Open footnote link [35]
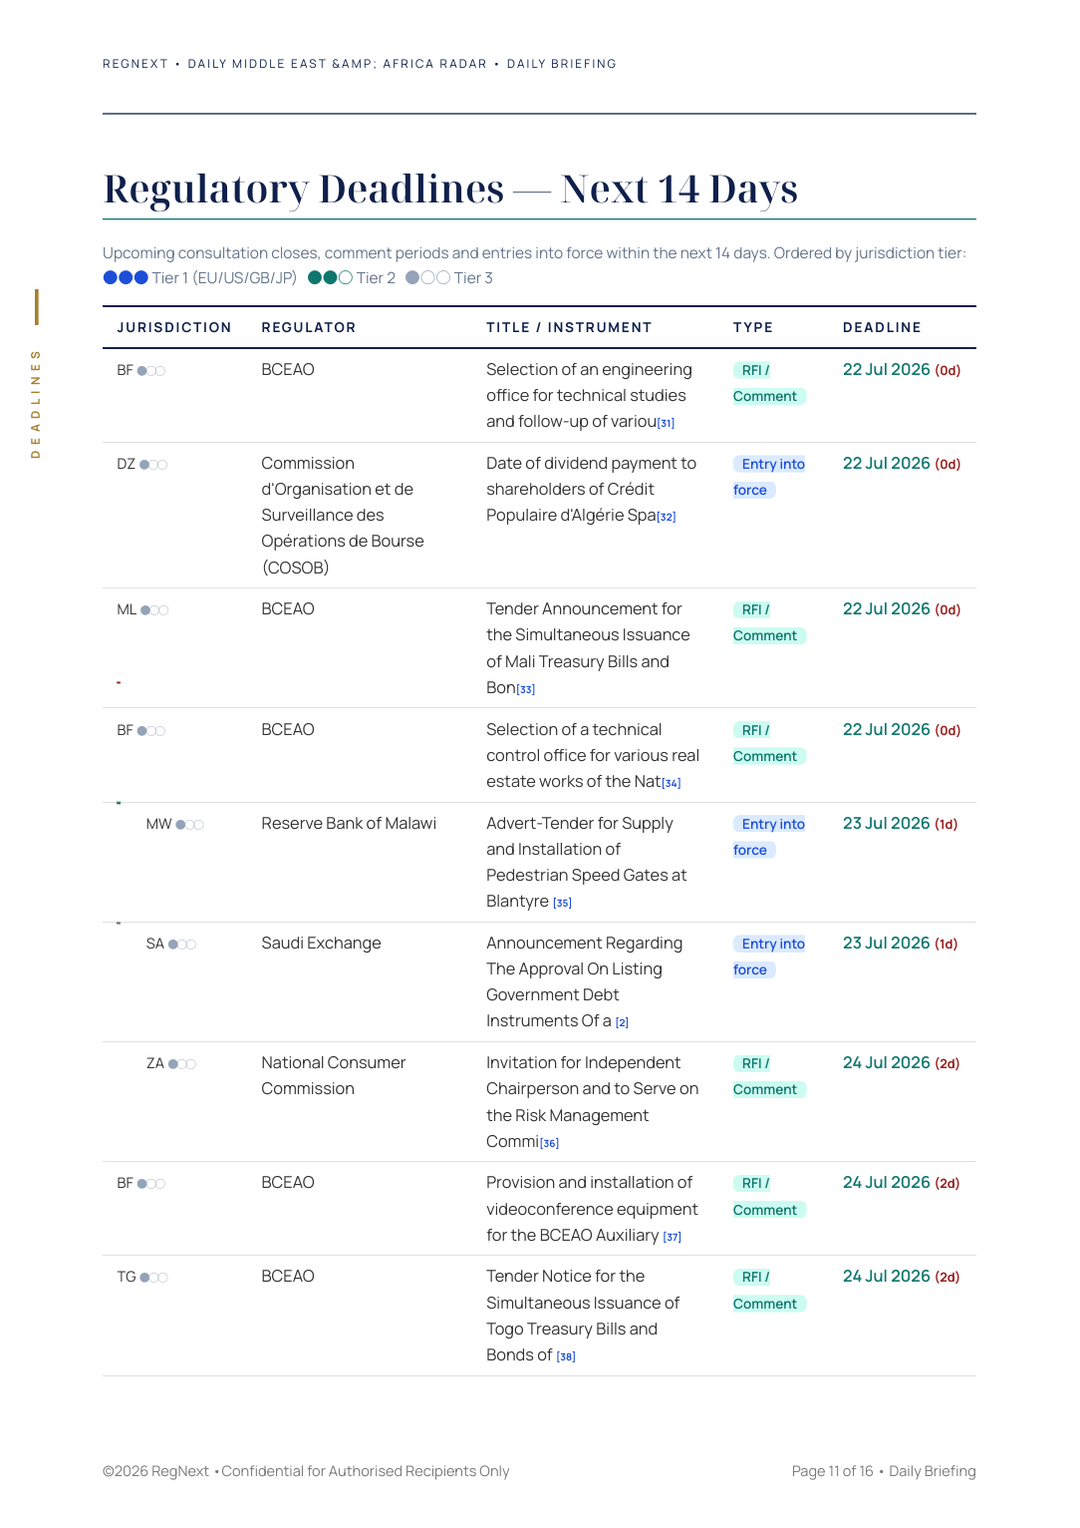1080x1528 pixels. pyautogui.click(x=562, y=903)
